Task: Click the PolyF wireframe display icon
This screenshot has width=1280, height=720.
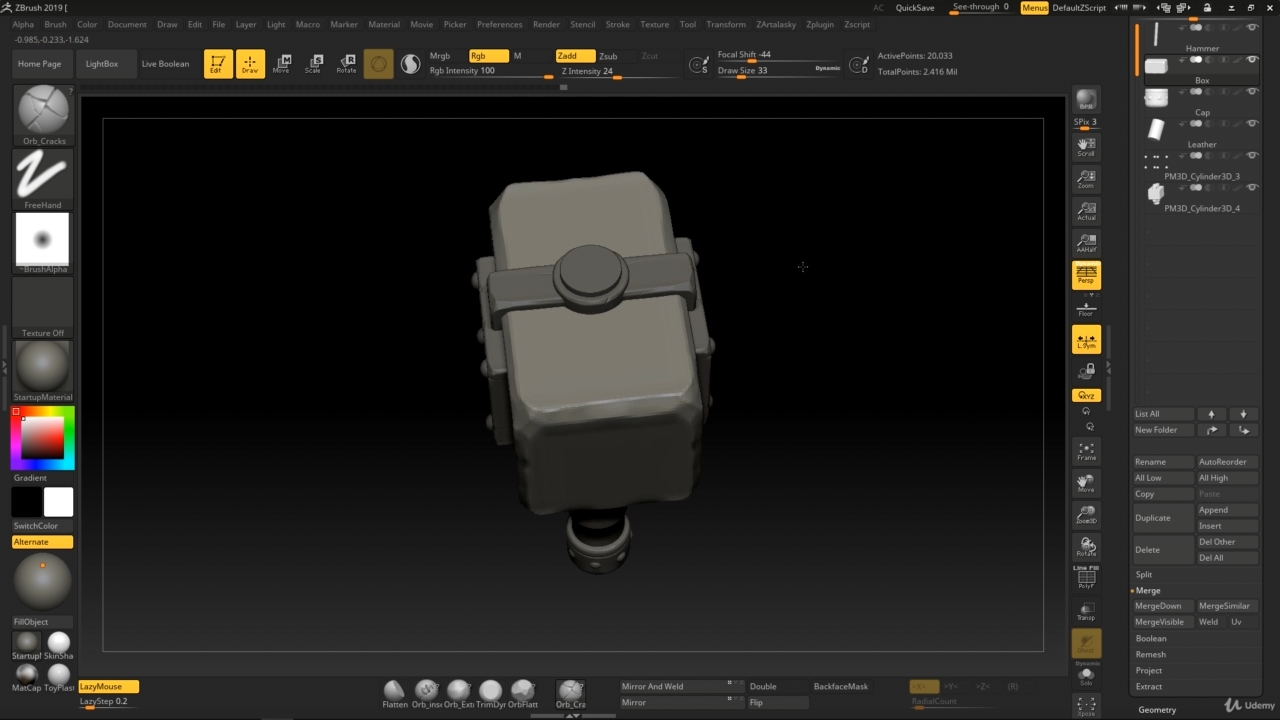Action: point(1085,579)
